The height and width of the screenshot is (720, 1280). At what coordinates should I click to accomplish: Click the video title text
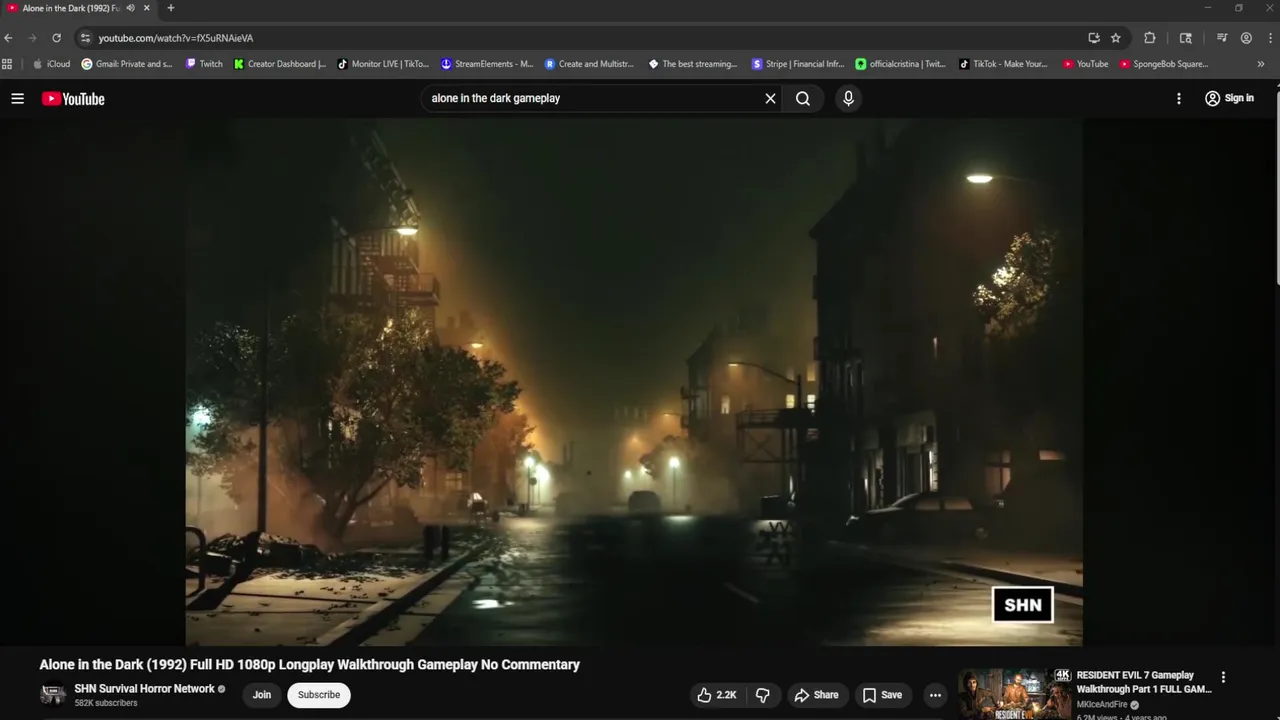pos(309,665)
